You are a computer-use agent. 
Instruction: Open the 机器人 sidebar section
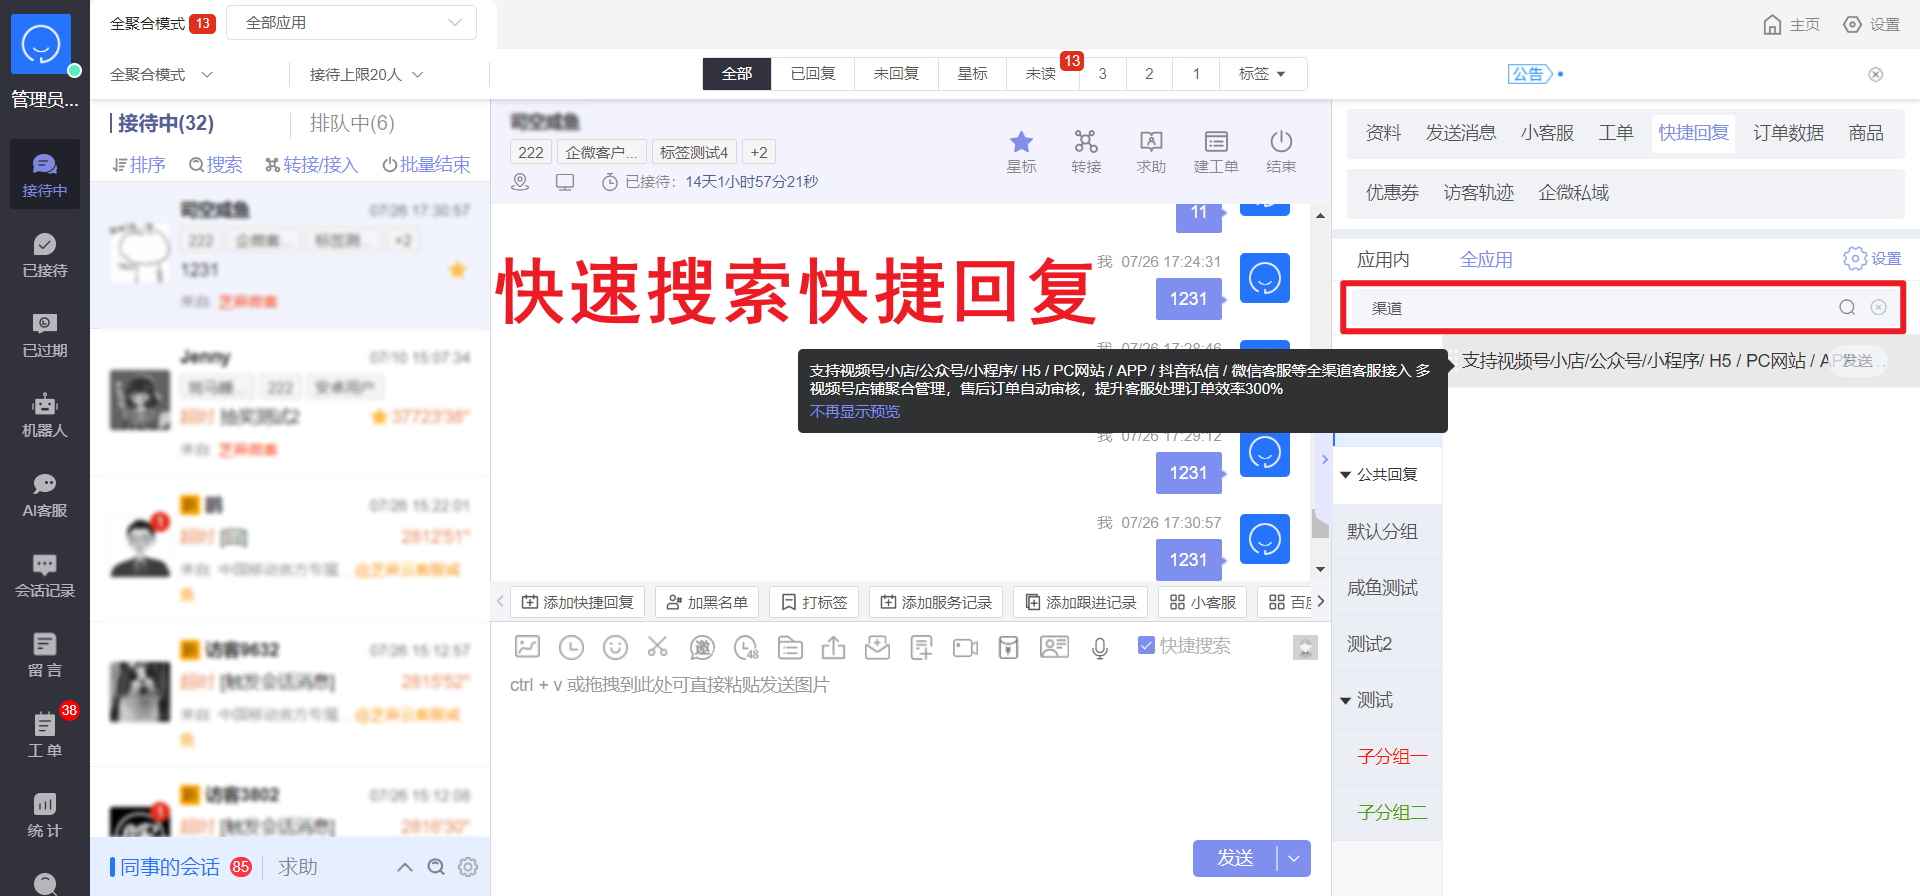[x=44, y=416]
